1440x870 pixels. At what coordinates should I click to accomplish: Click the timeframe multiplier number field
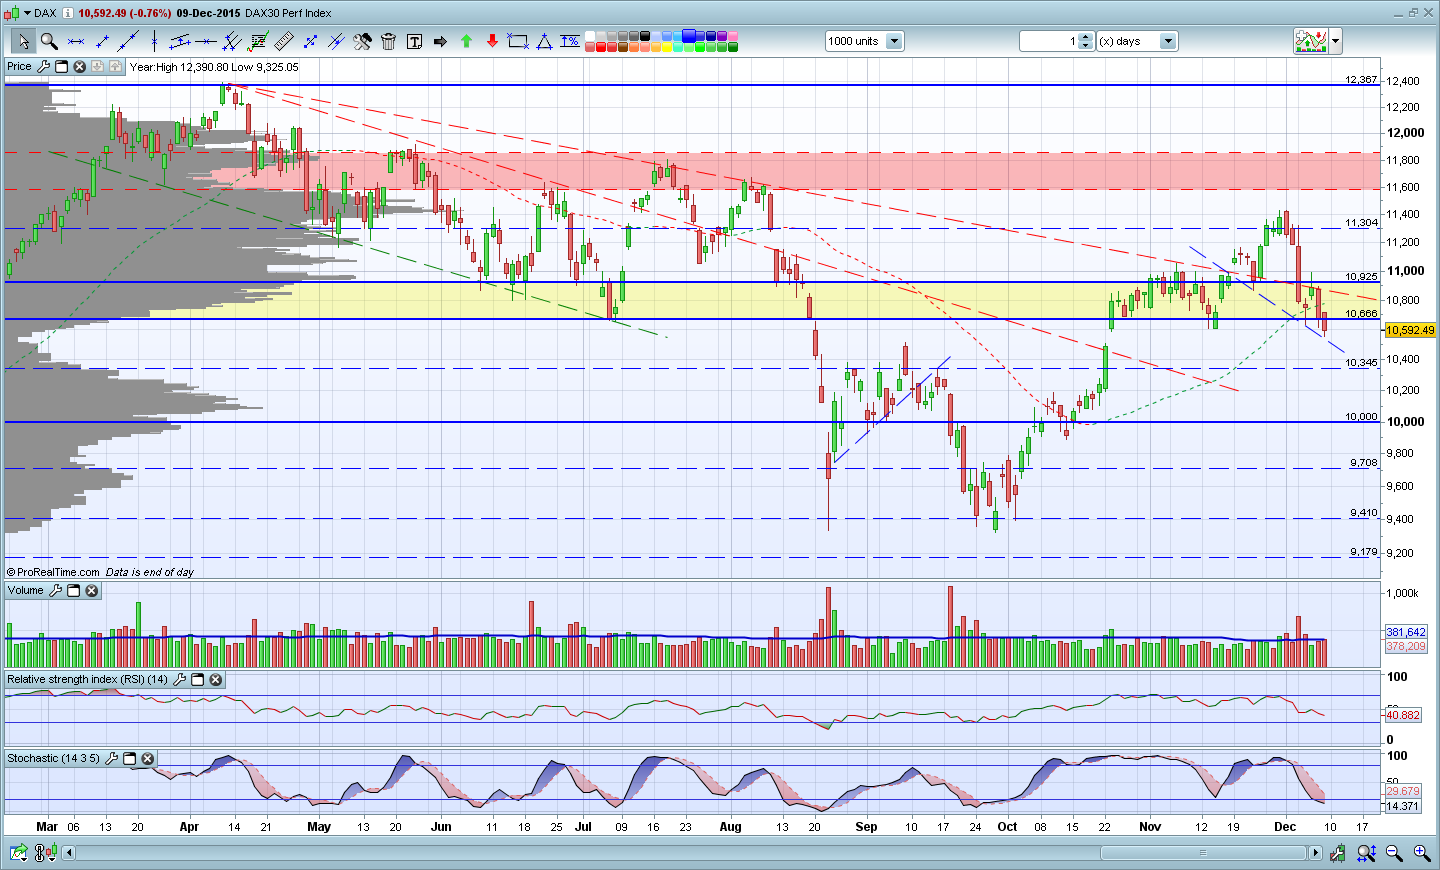(1050, 41)
